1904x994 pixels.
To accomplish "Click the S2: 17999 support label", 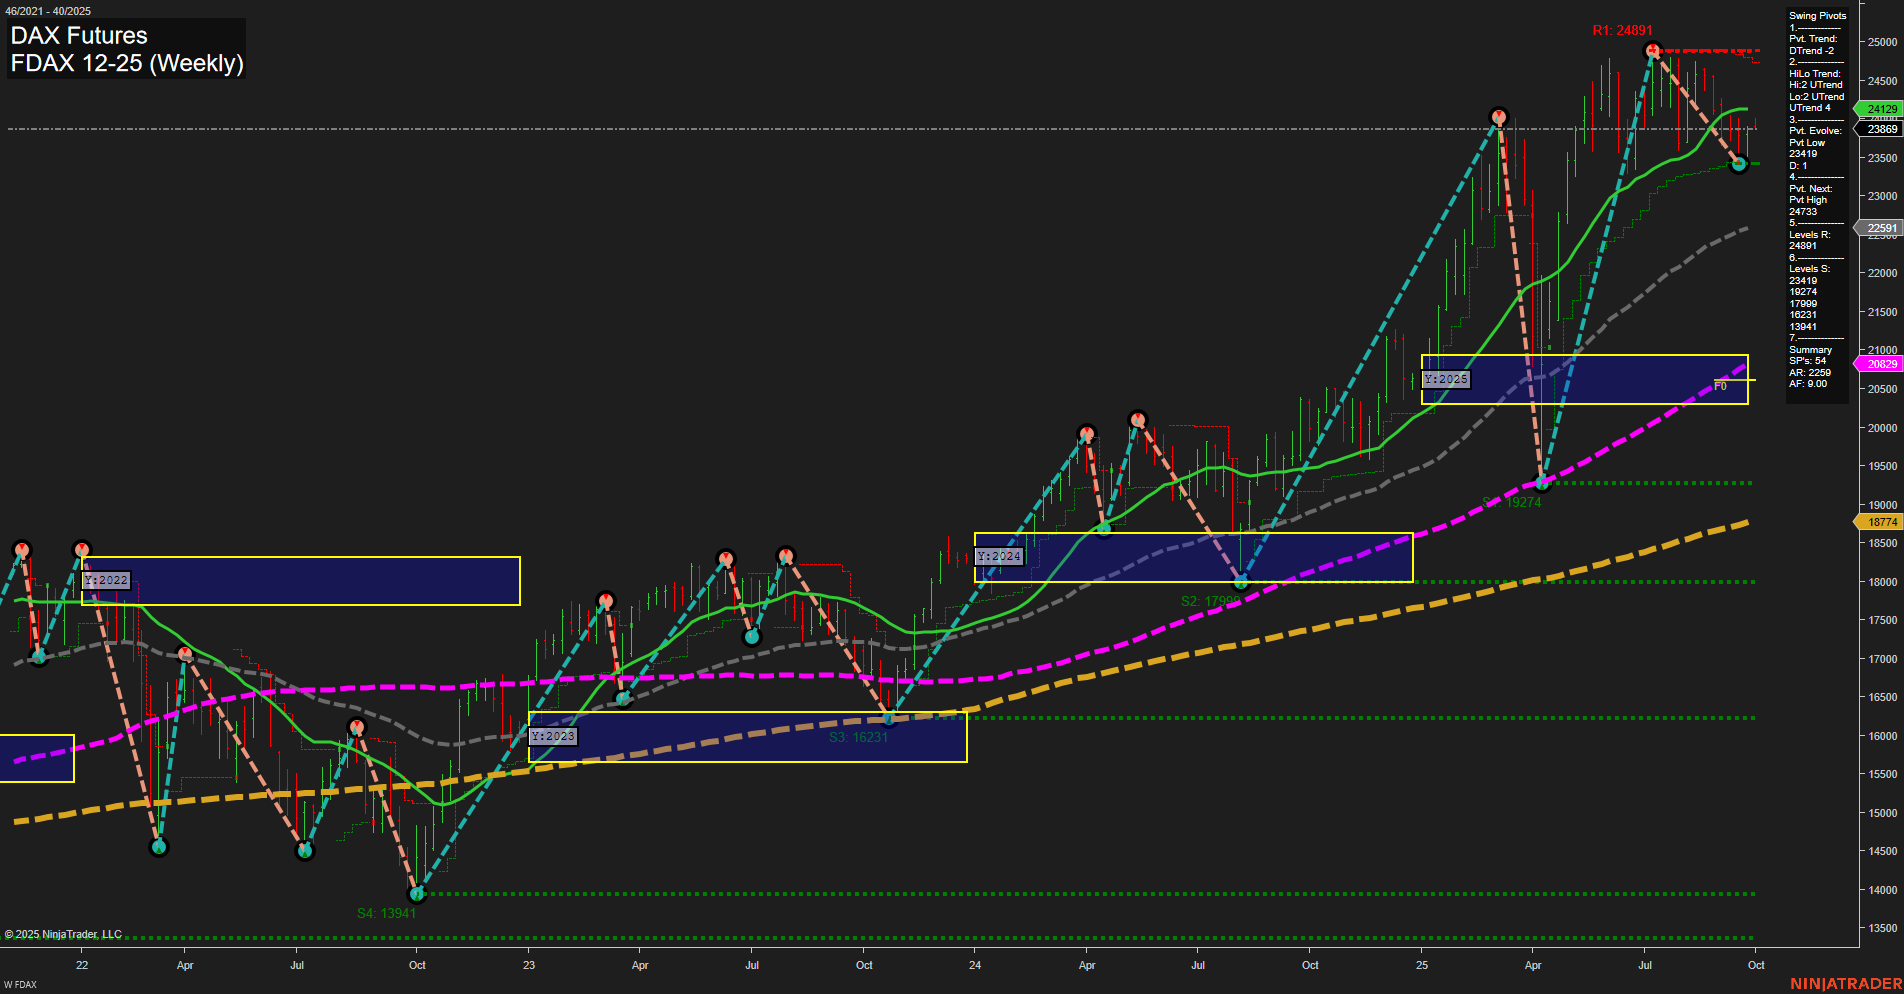I will (1210, 601).
